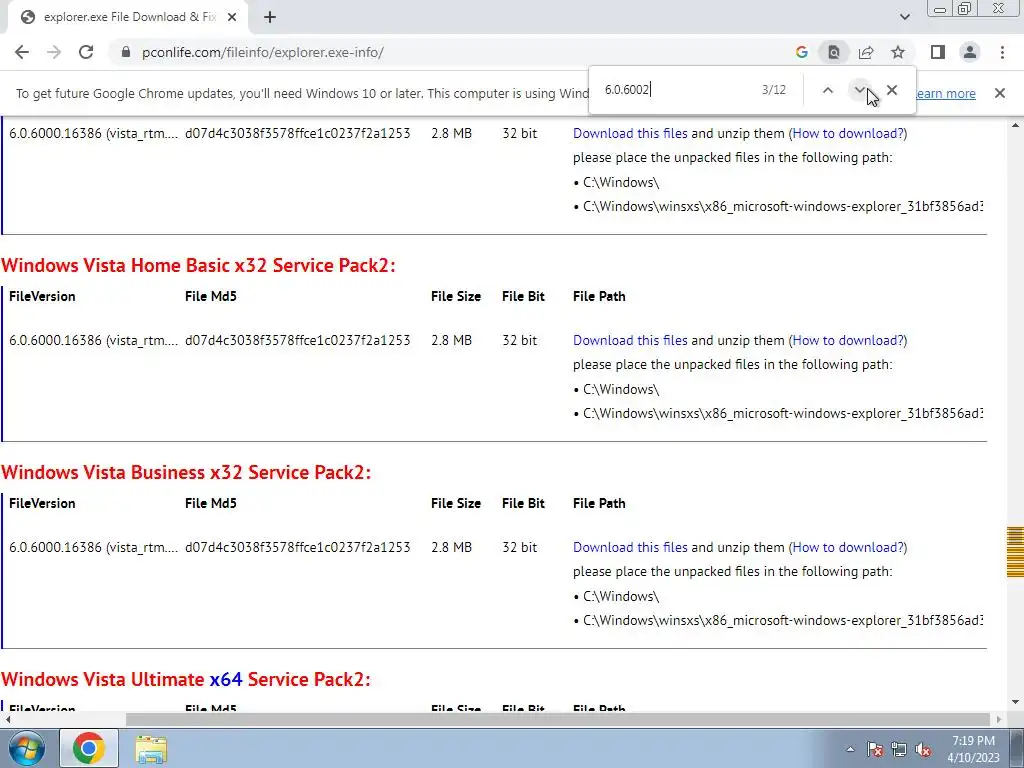This screenshot has height=768, width=1024.
Task: Click the muted volume tray icon
Action: click(x=923, y=749)
